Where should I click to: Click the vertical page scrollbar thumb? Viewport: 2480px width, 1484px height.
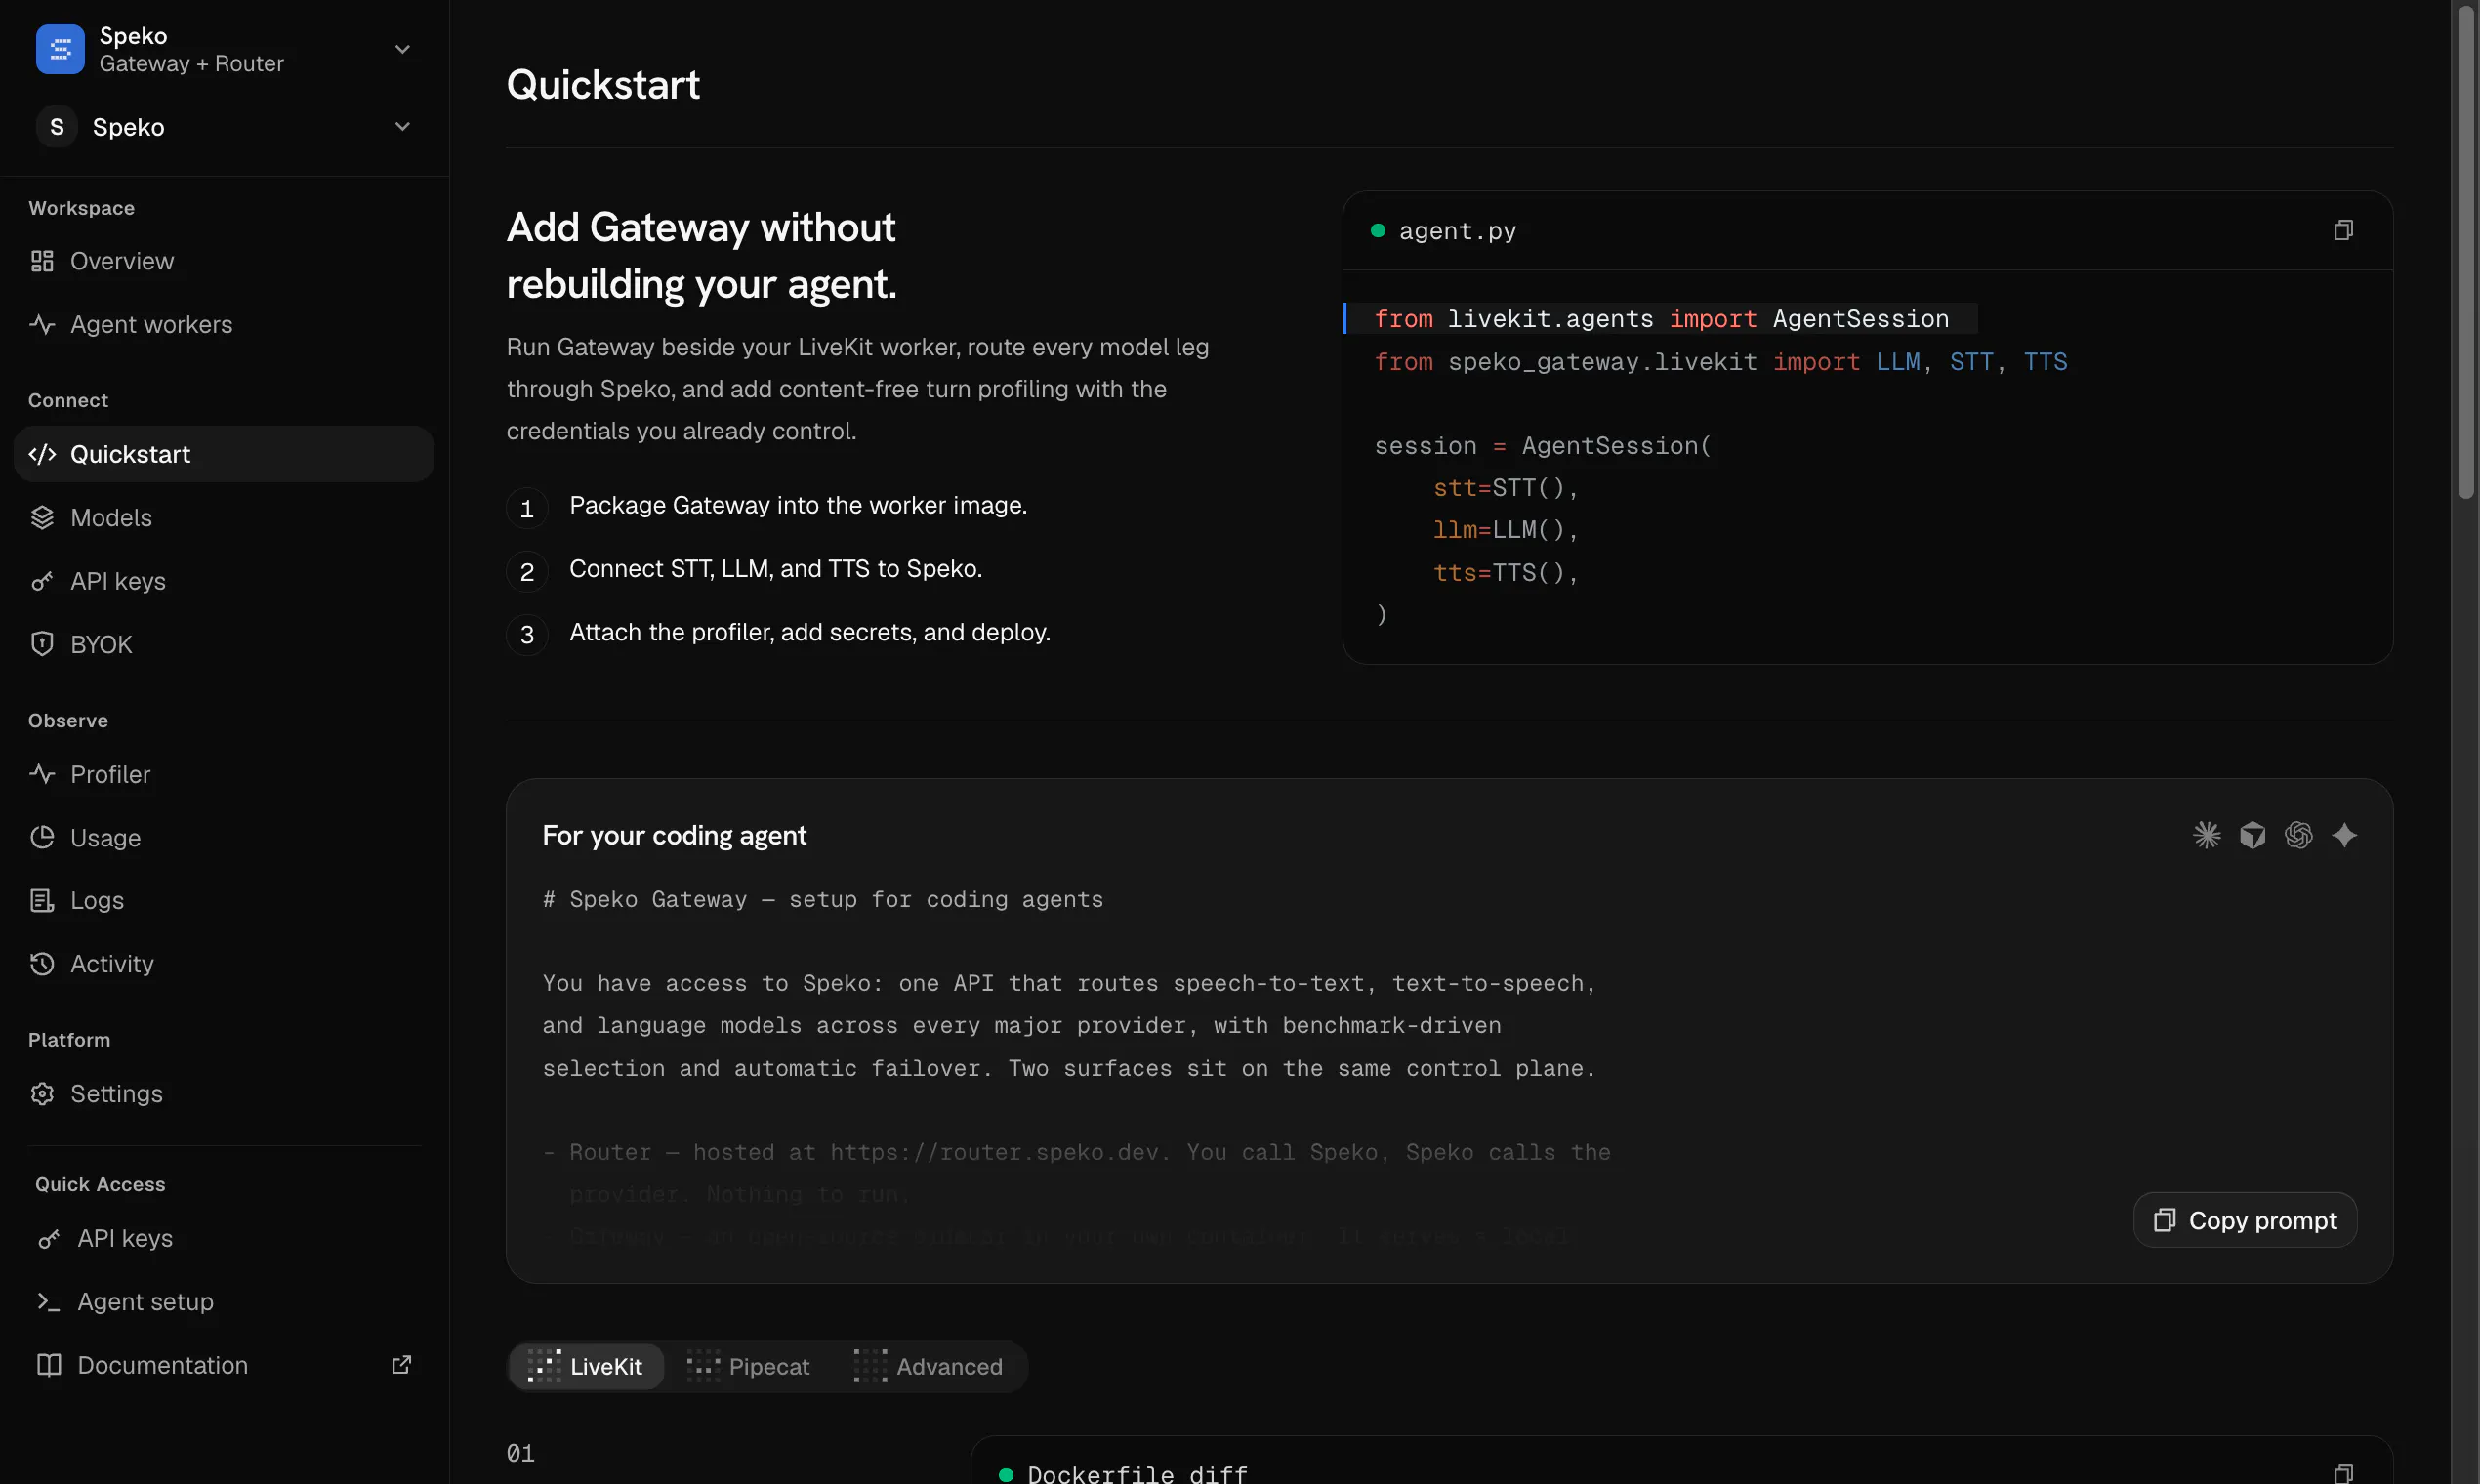(x=2466, y=250)
